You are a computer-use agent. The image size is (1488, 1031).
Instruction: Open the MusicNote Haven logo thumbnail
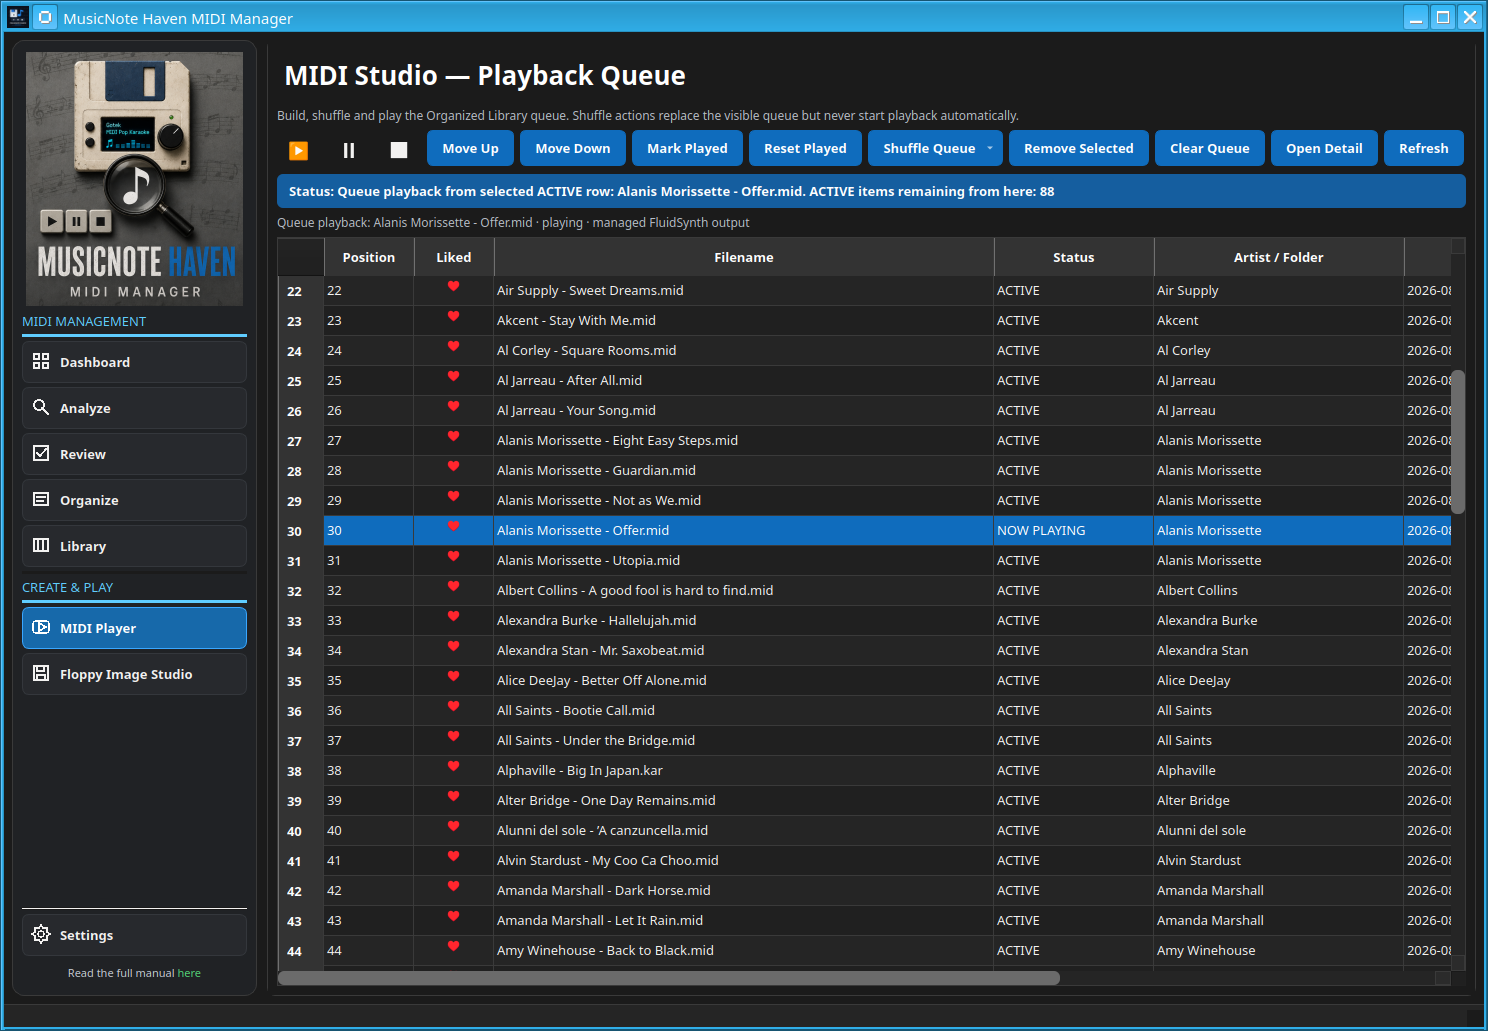click(134, 178)
